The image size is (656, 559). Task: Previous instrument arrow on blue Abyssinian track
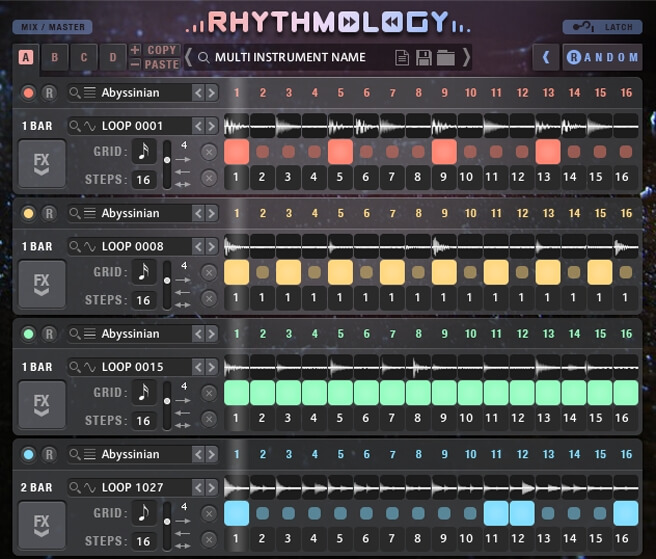198,454
